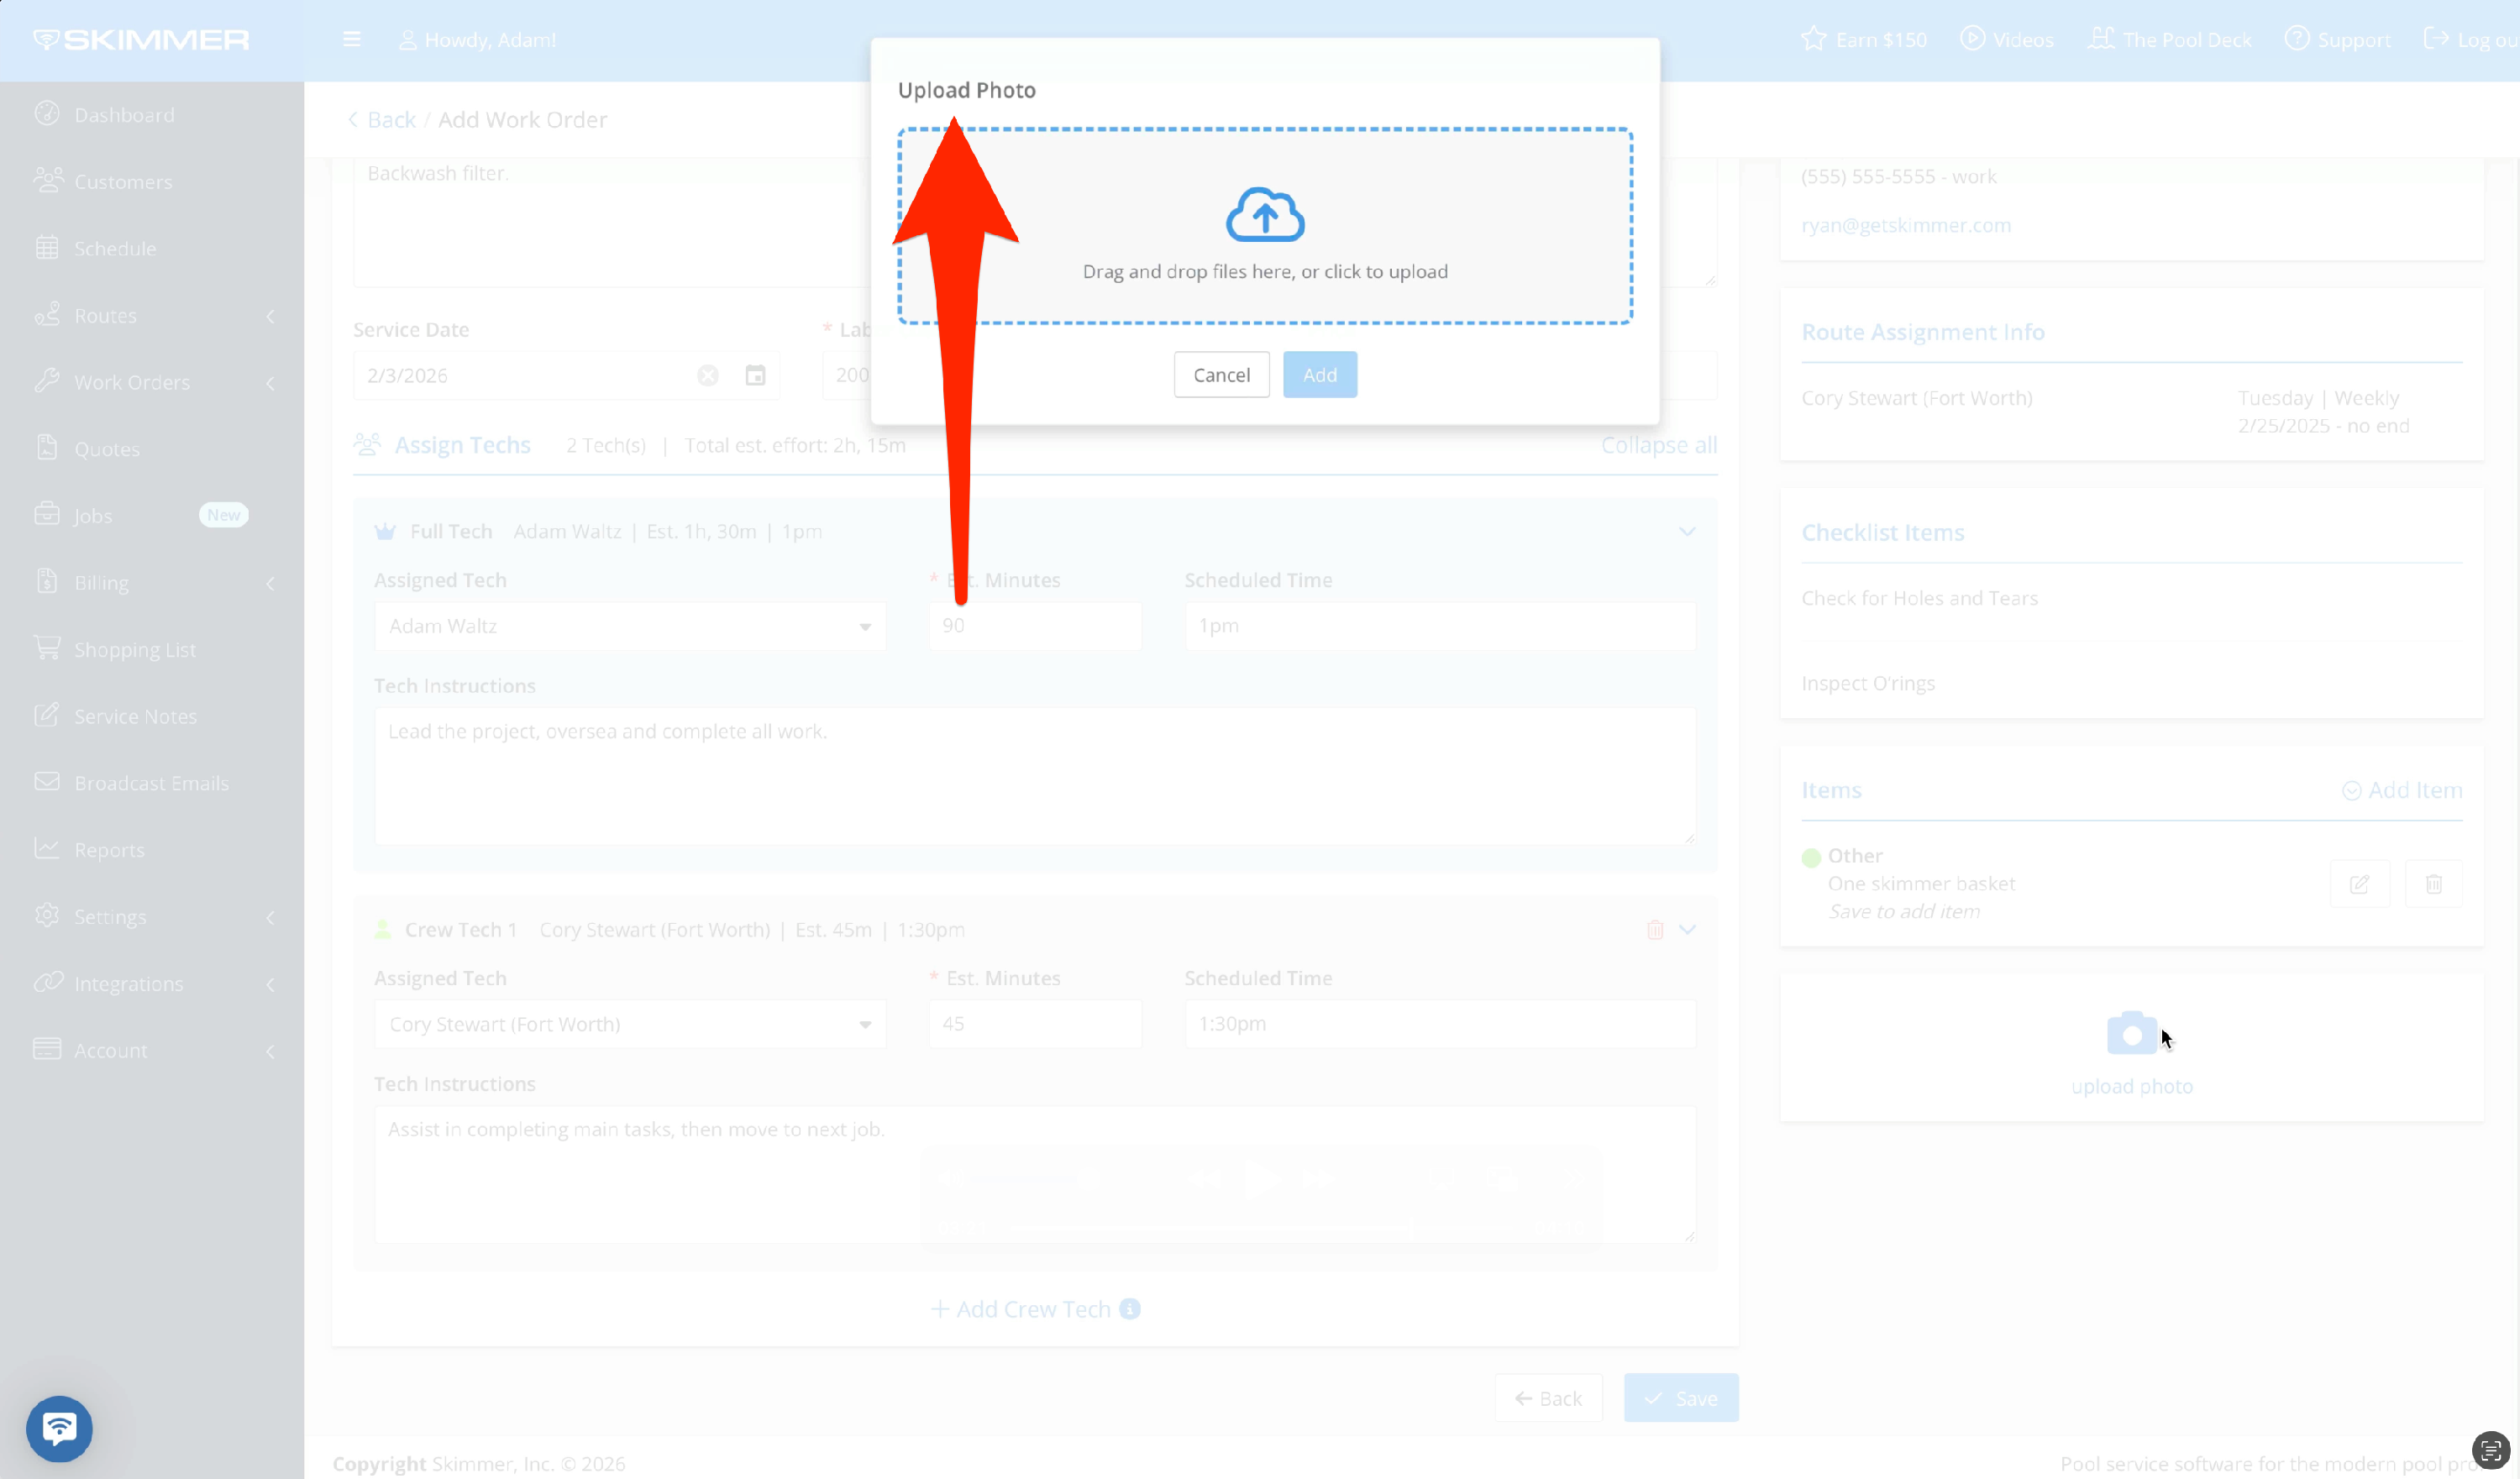Click the Scheduled Time 1pm field

click(1439, 626)
